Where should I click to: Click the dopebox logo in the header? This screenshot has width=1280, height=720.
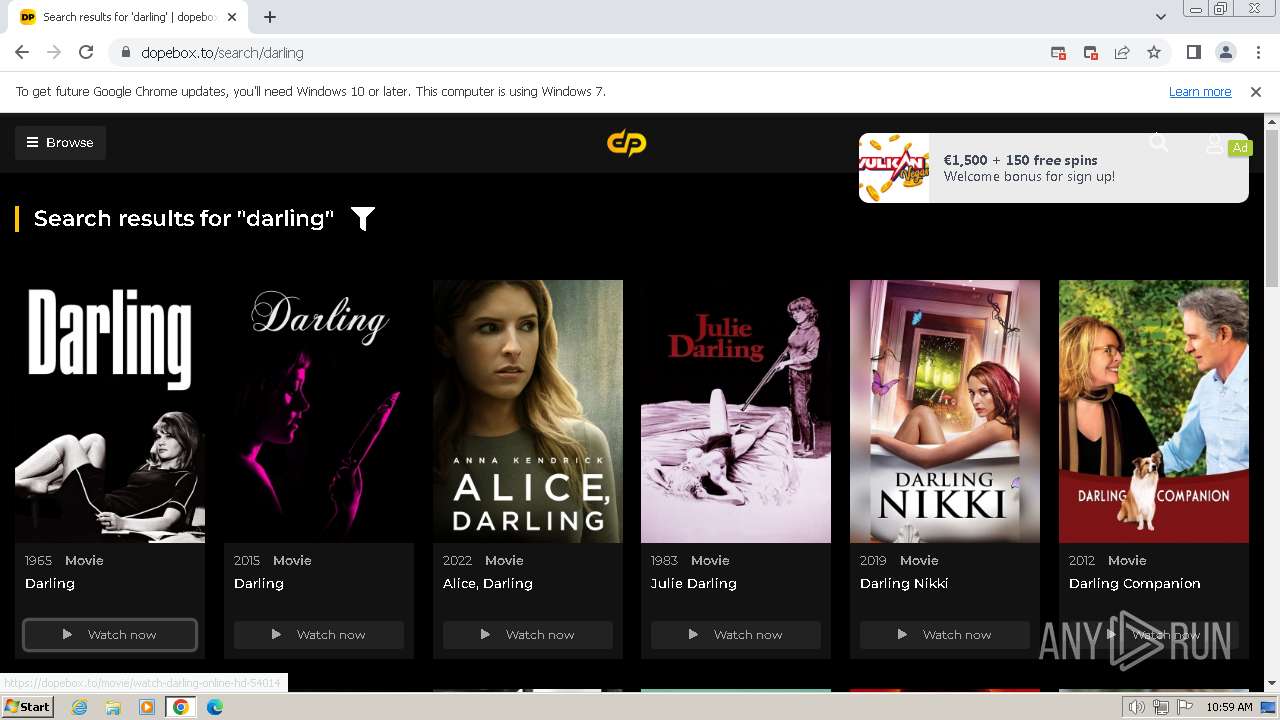tap(627, 143)
